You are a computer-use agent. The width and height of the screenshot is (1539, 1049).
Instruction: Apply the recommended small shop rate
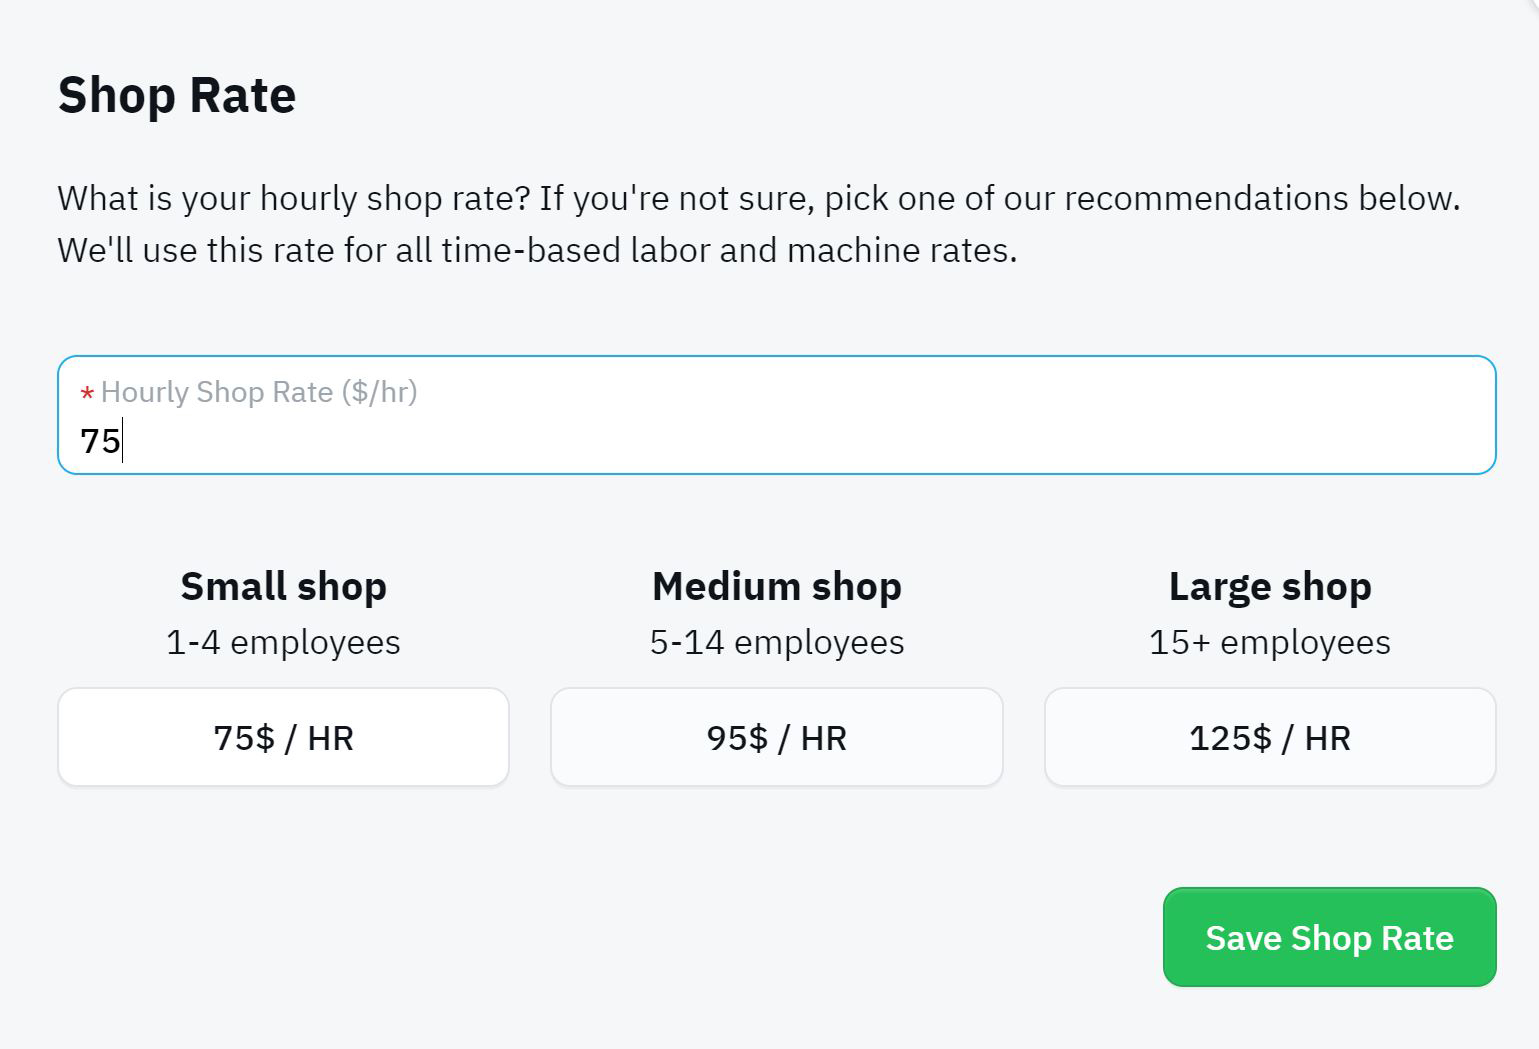pos(283,737)
